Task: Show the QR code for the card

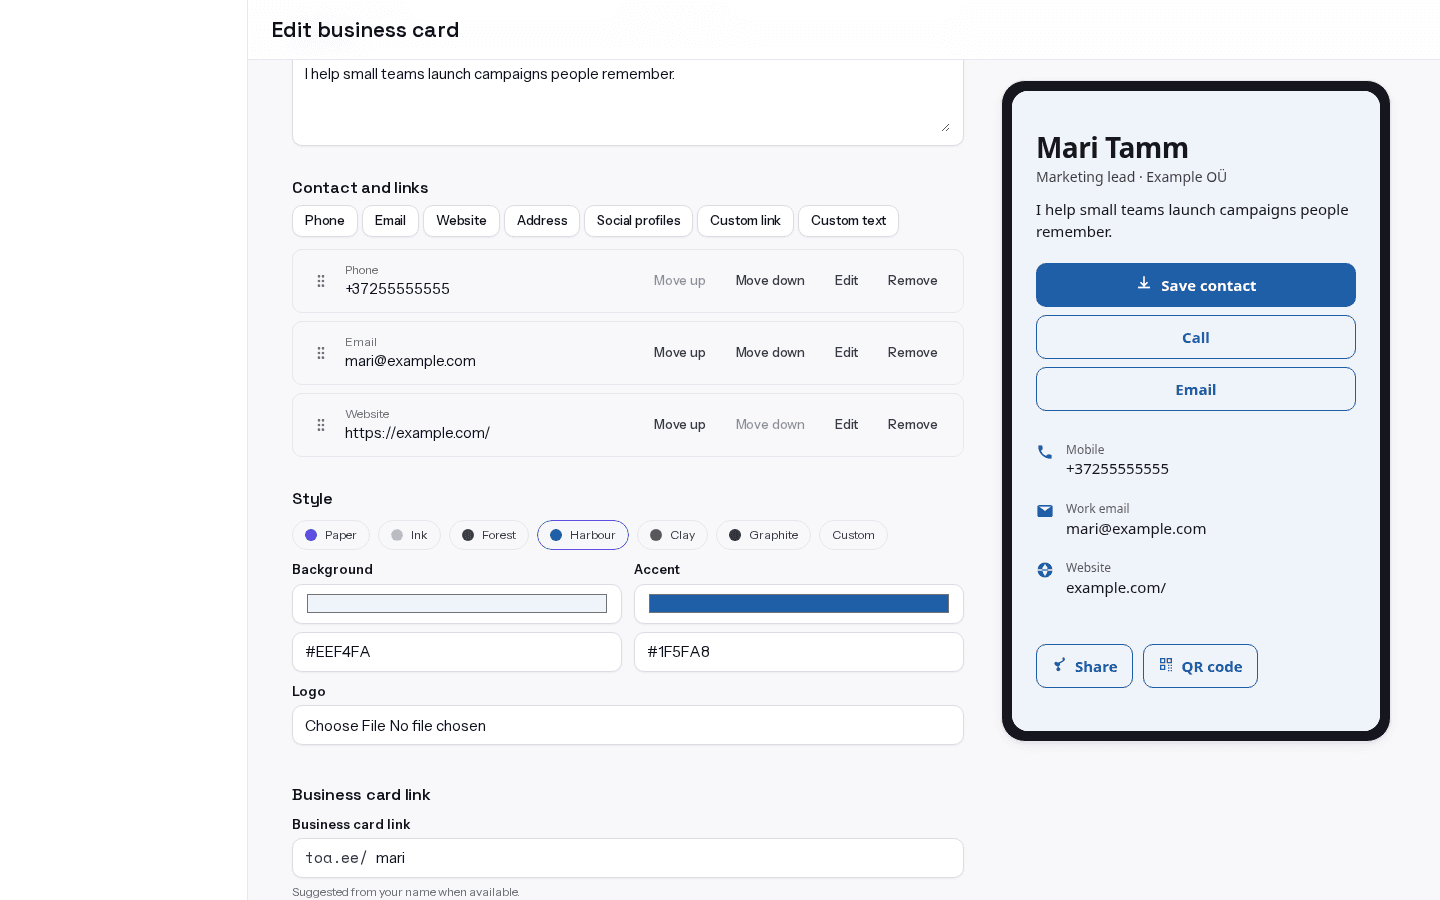Action: click(1200, 666)
